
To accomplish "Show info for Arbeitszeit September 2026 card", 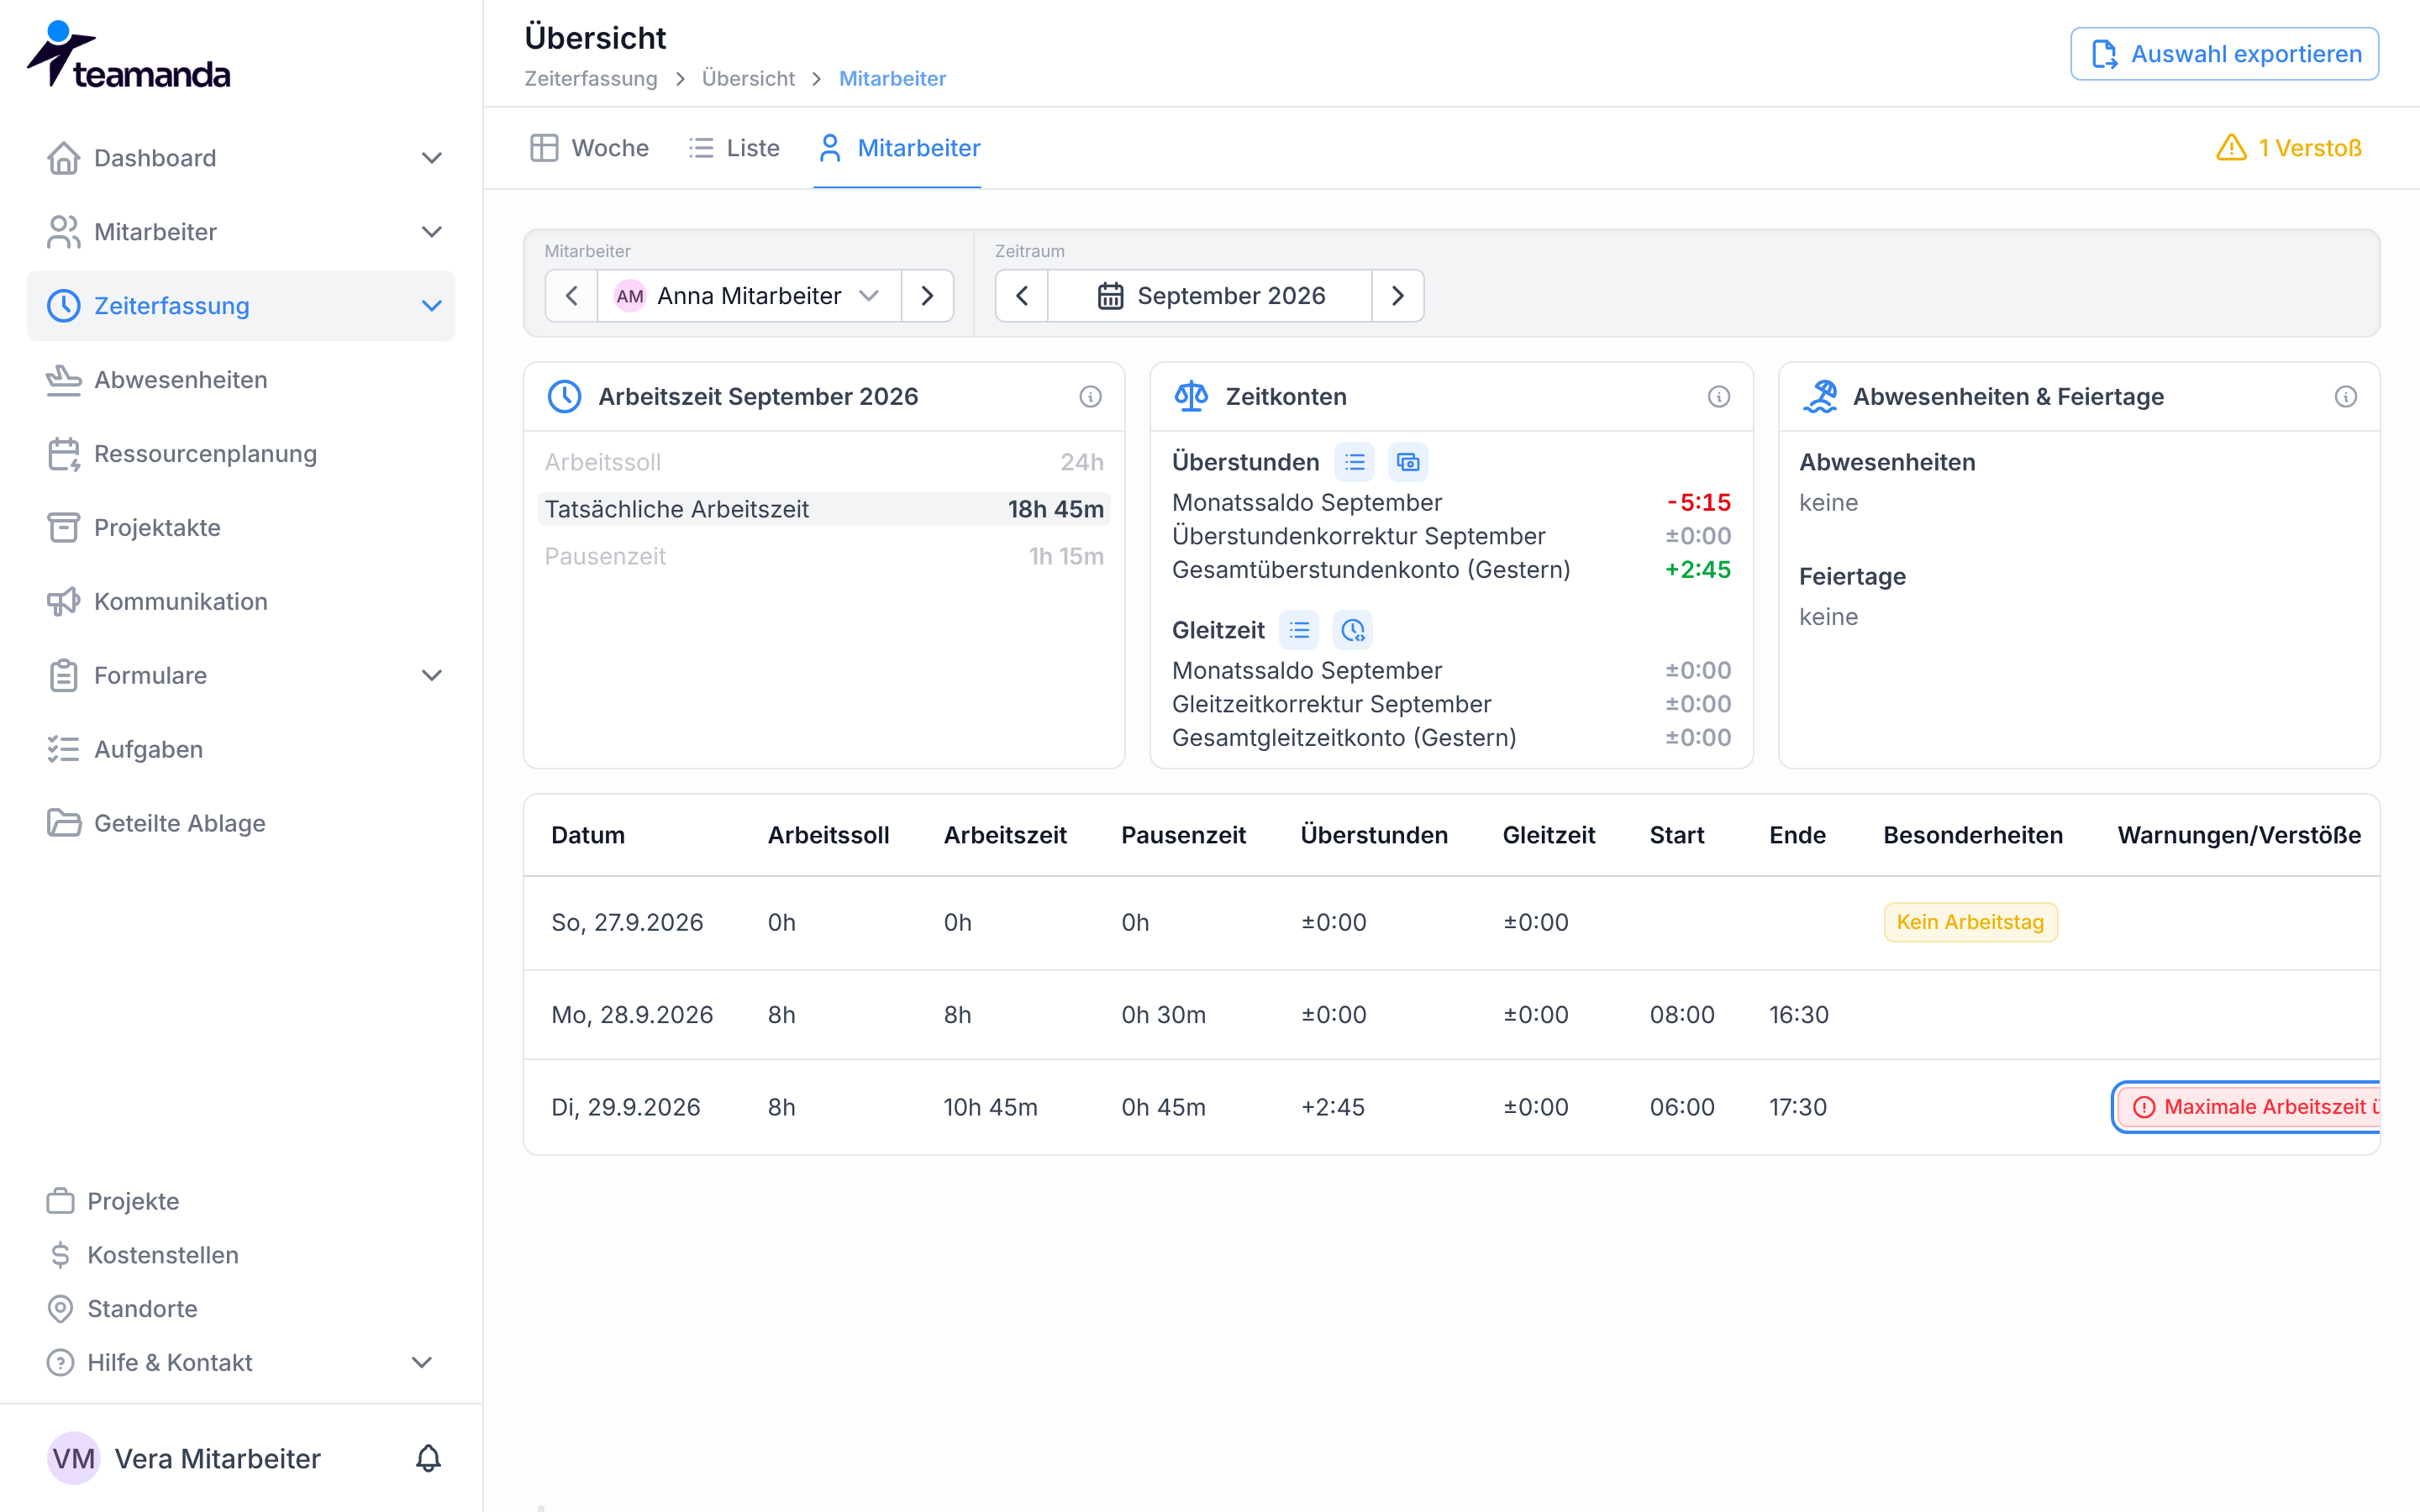I will [1090, 397].
